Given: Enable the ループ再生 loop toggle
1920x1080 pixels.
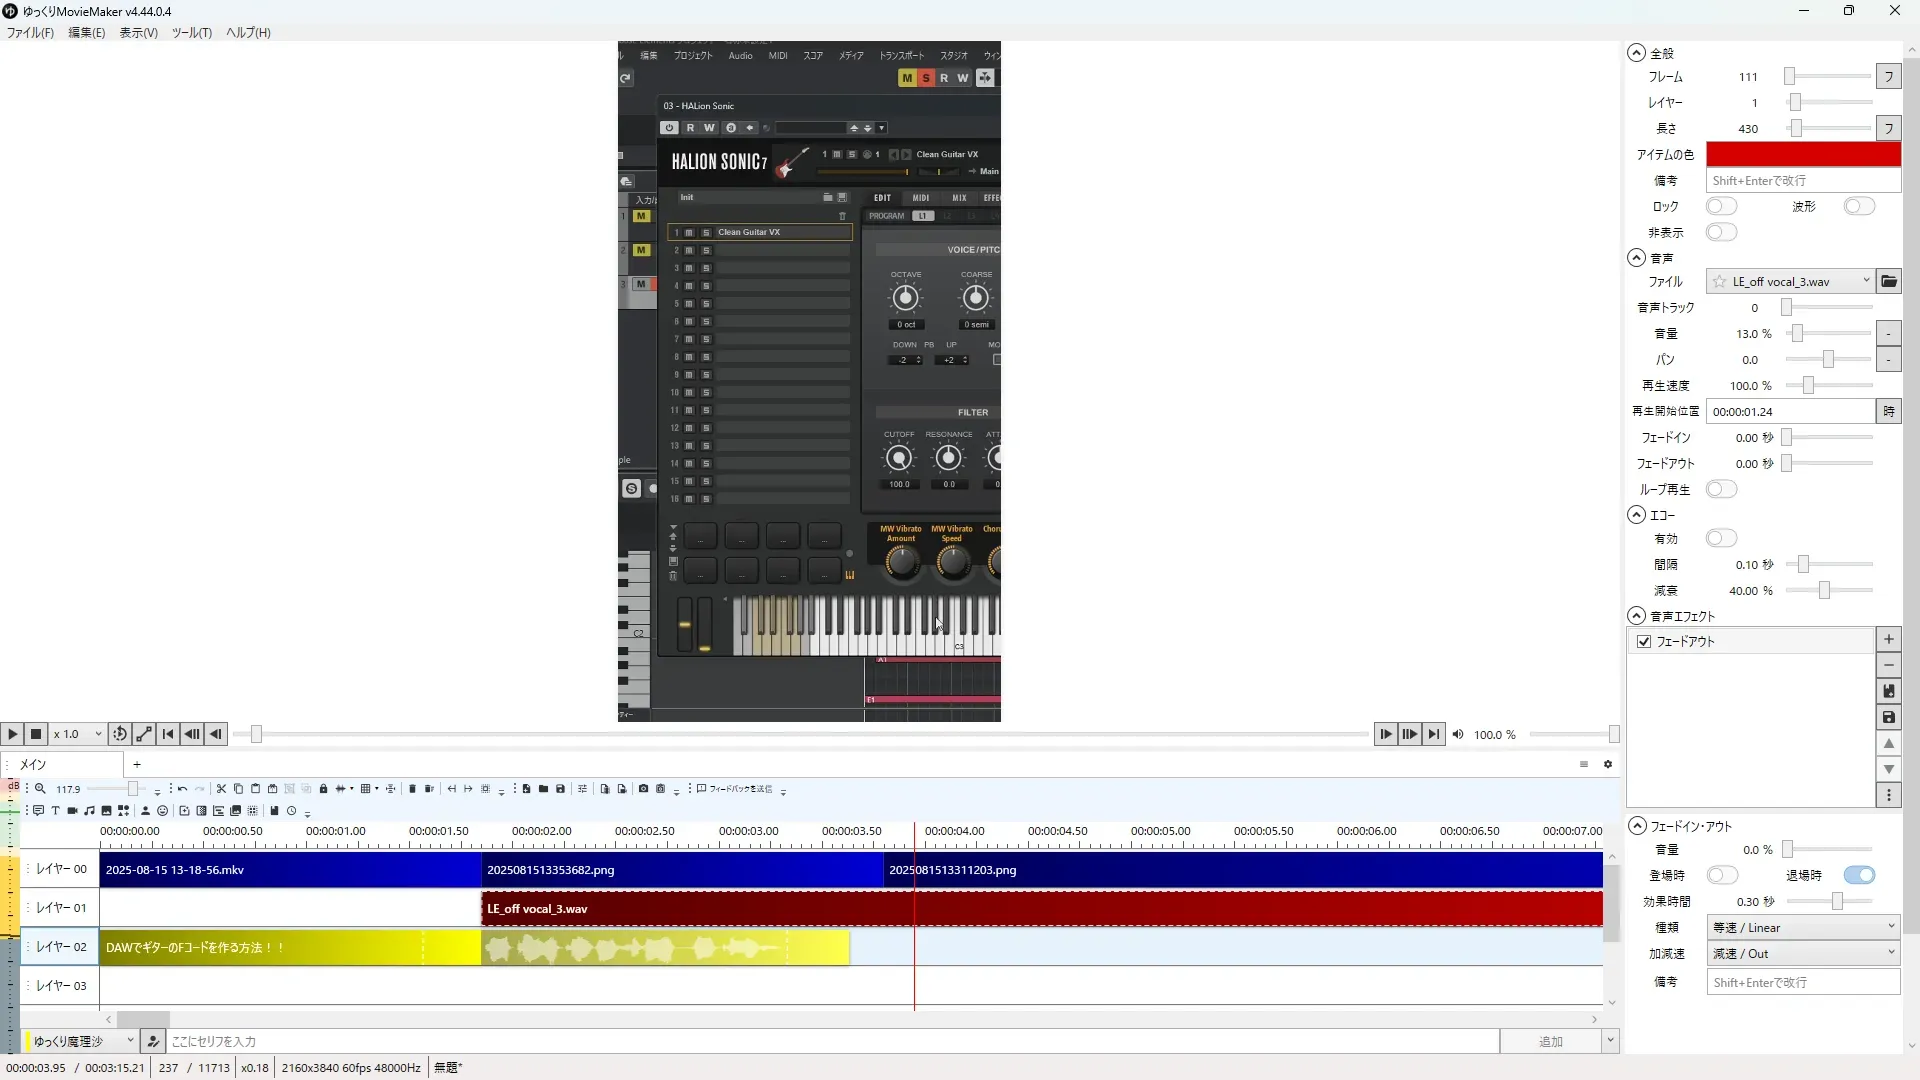Looking at the screenshot, I should [x=1721, y=490].
